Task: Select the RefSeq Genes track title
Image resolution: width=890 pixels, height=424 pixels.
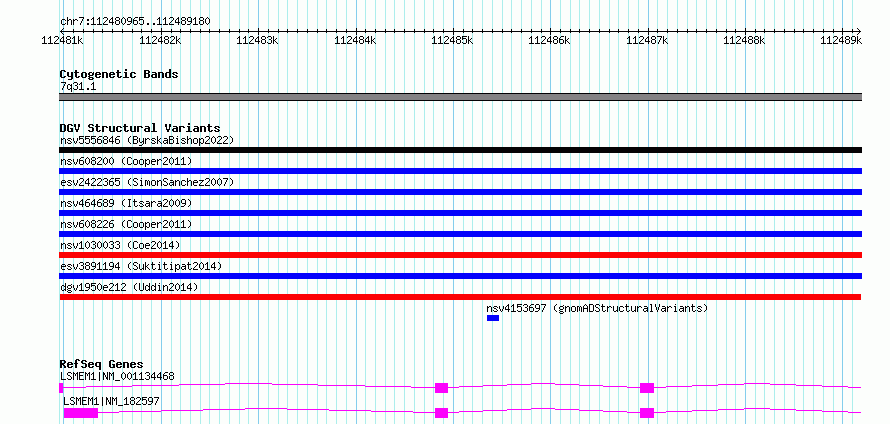Action: (102, 364)
